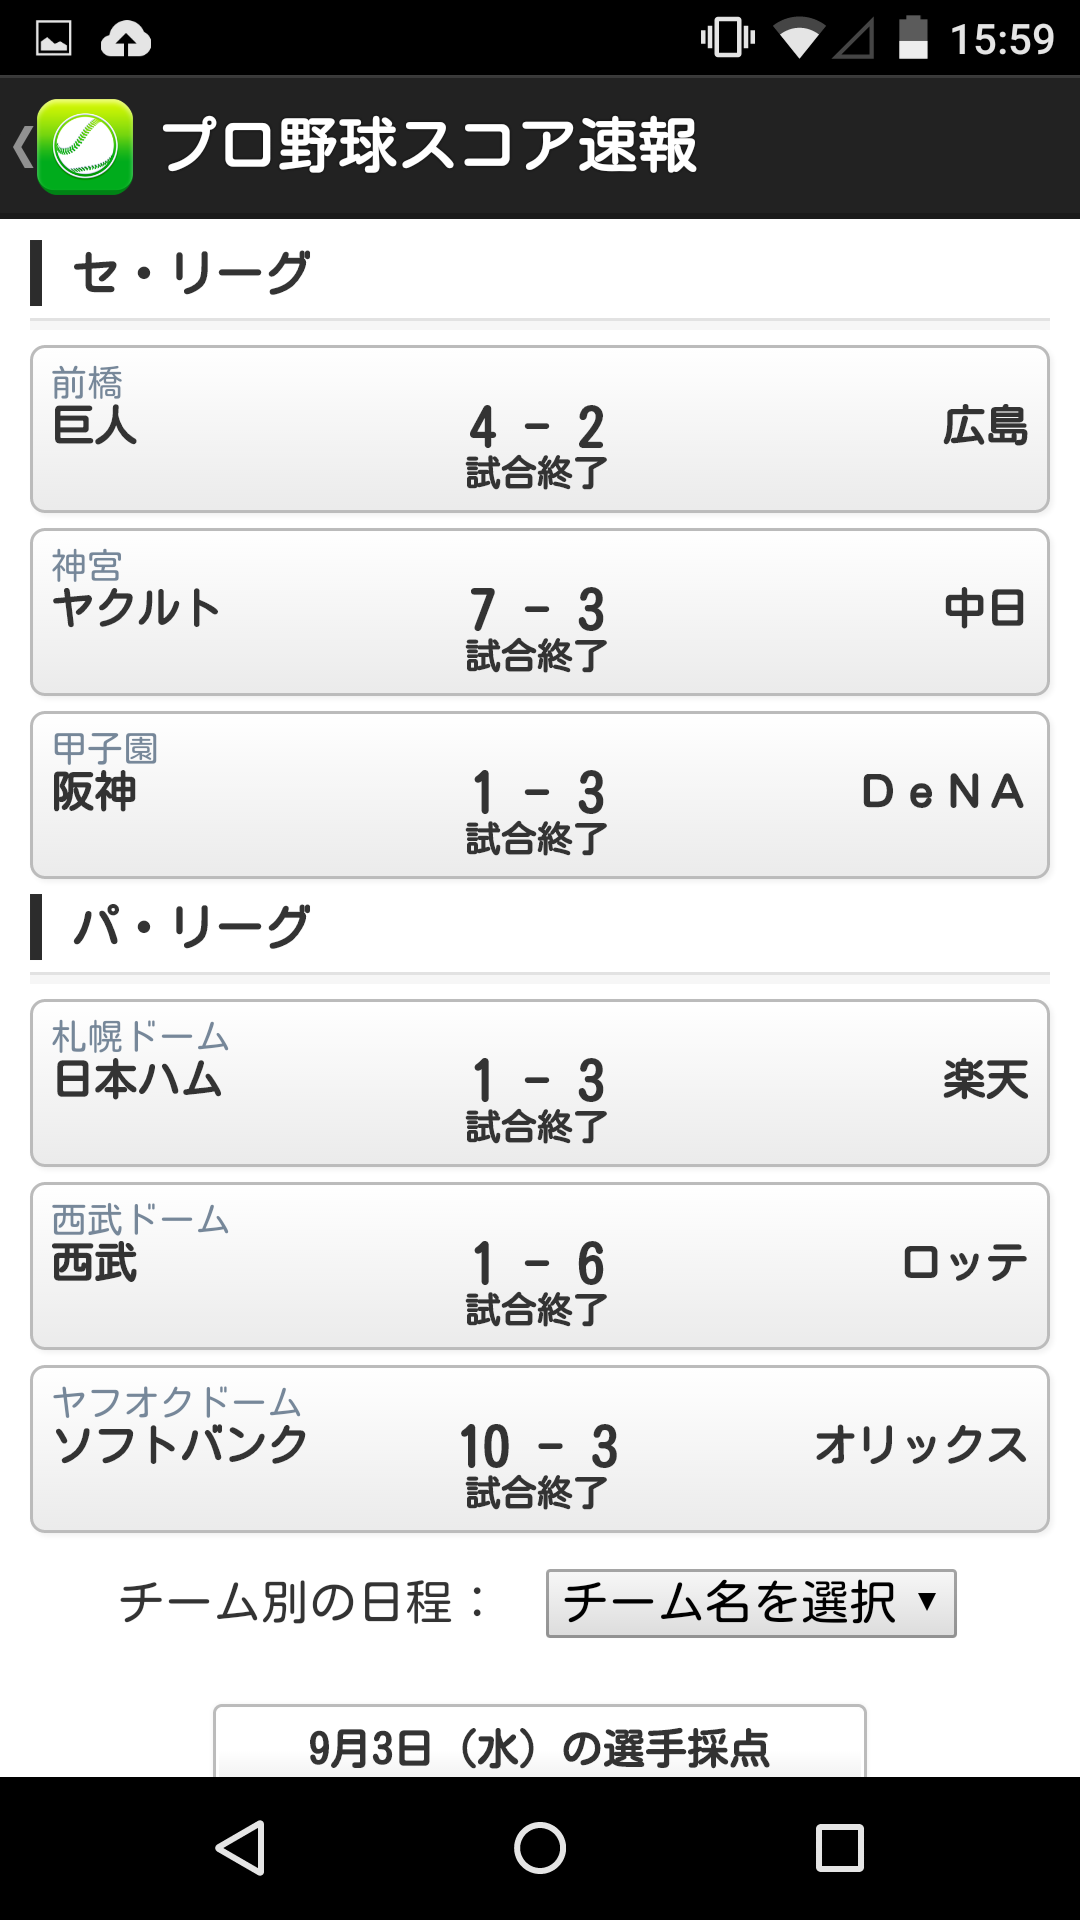
Task: Open the 巨人 vs 広島 game card
Action: coord(540,429)
